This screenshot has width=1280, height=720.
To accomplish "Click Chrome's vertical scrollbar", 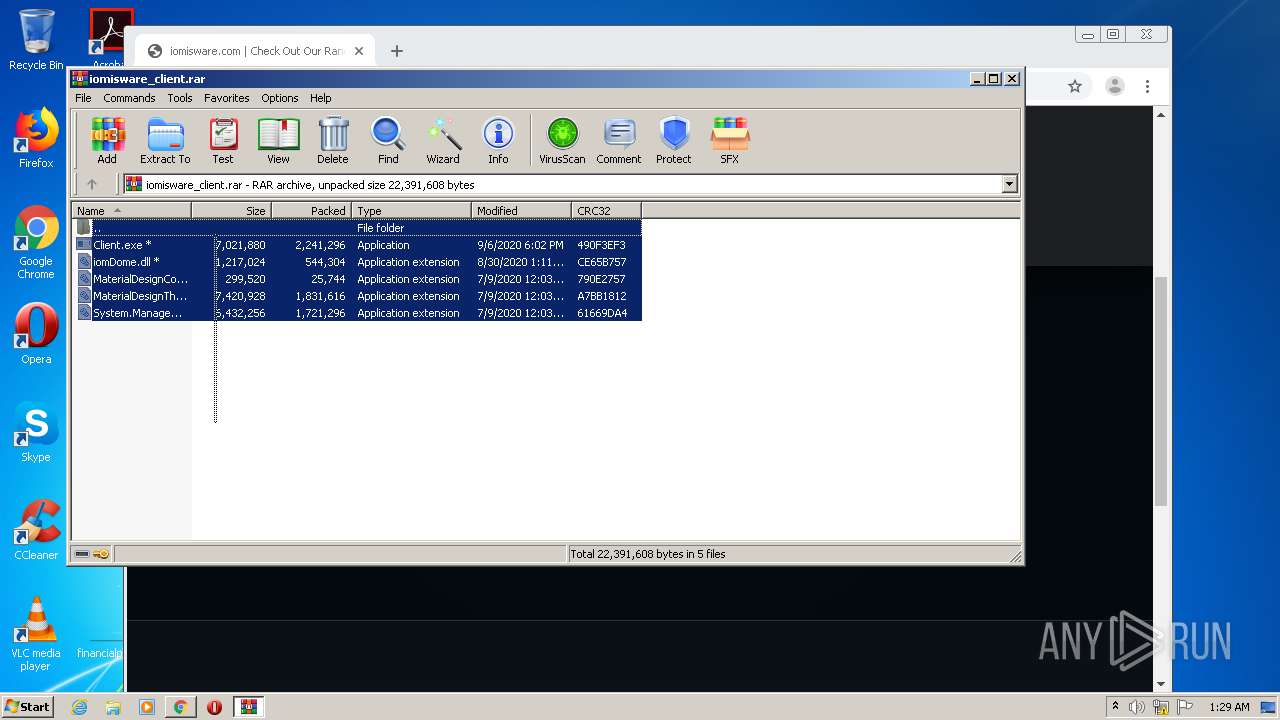I will coord(1161,390).
